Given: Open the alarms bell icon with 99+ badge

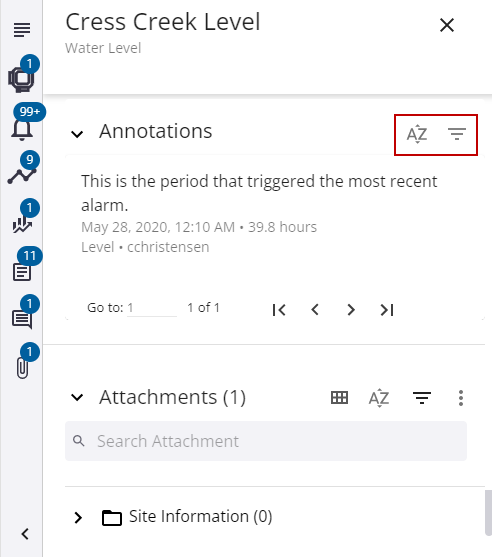Looking at the screenshot, I should 22,129.
